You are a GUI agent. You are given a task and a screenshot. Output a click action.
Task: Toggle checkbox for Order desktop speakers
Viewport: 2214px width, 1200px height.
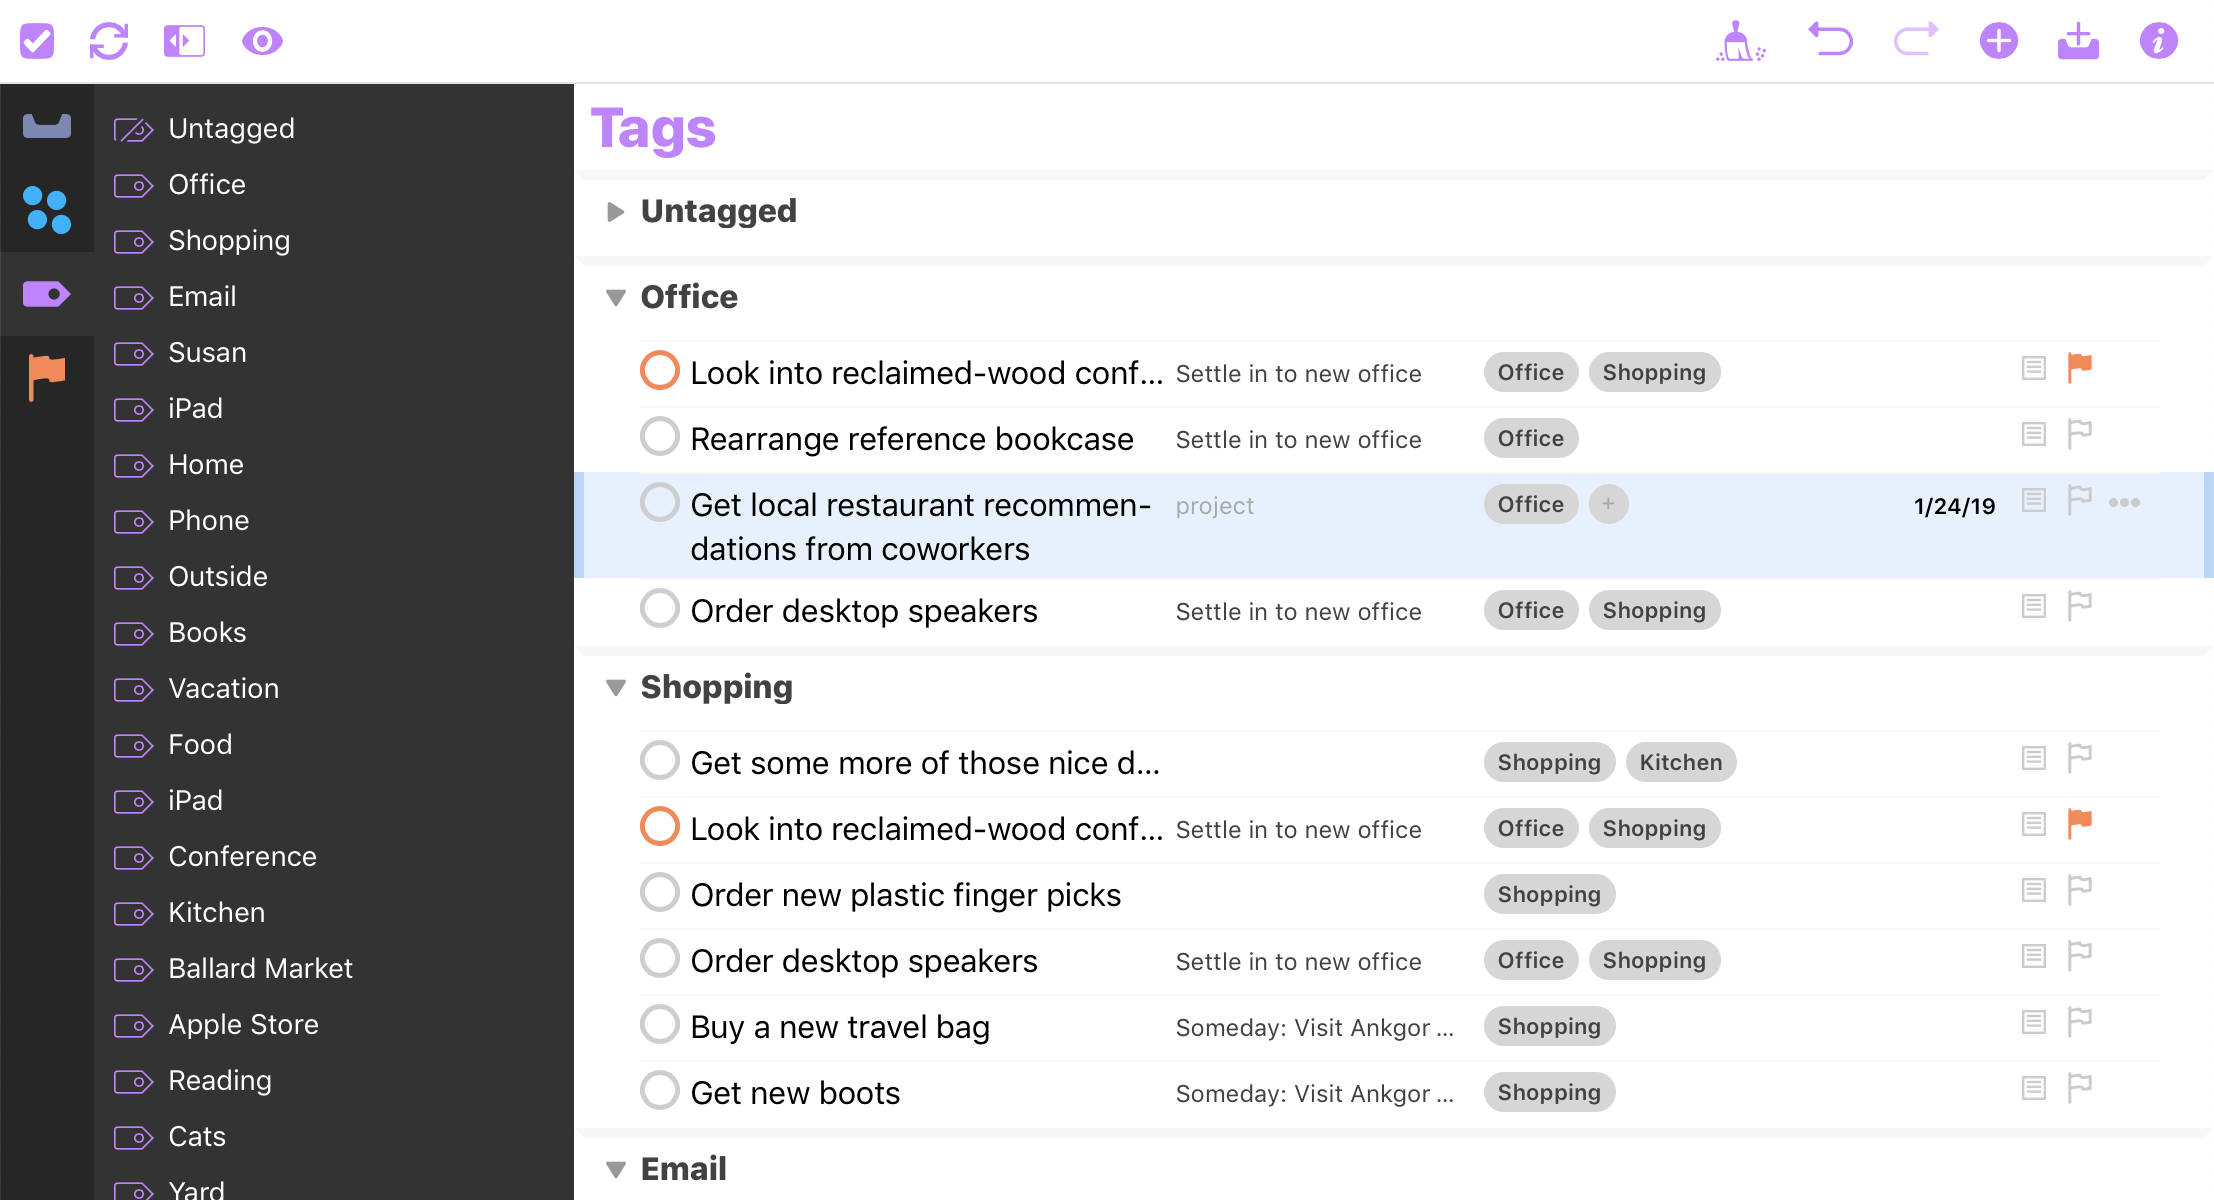[x=660, y=609]
